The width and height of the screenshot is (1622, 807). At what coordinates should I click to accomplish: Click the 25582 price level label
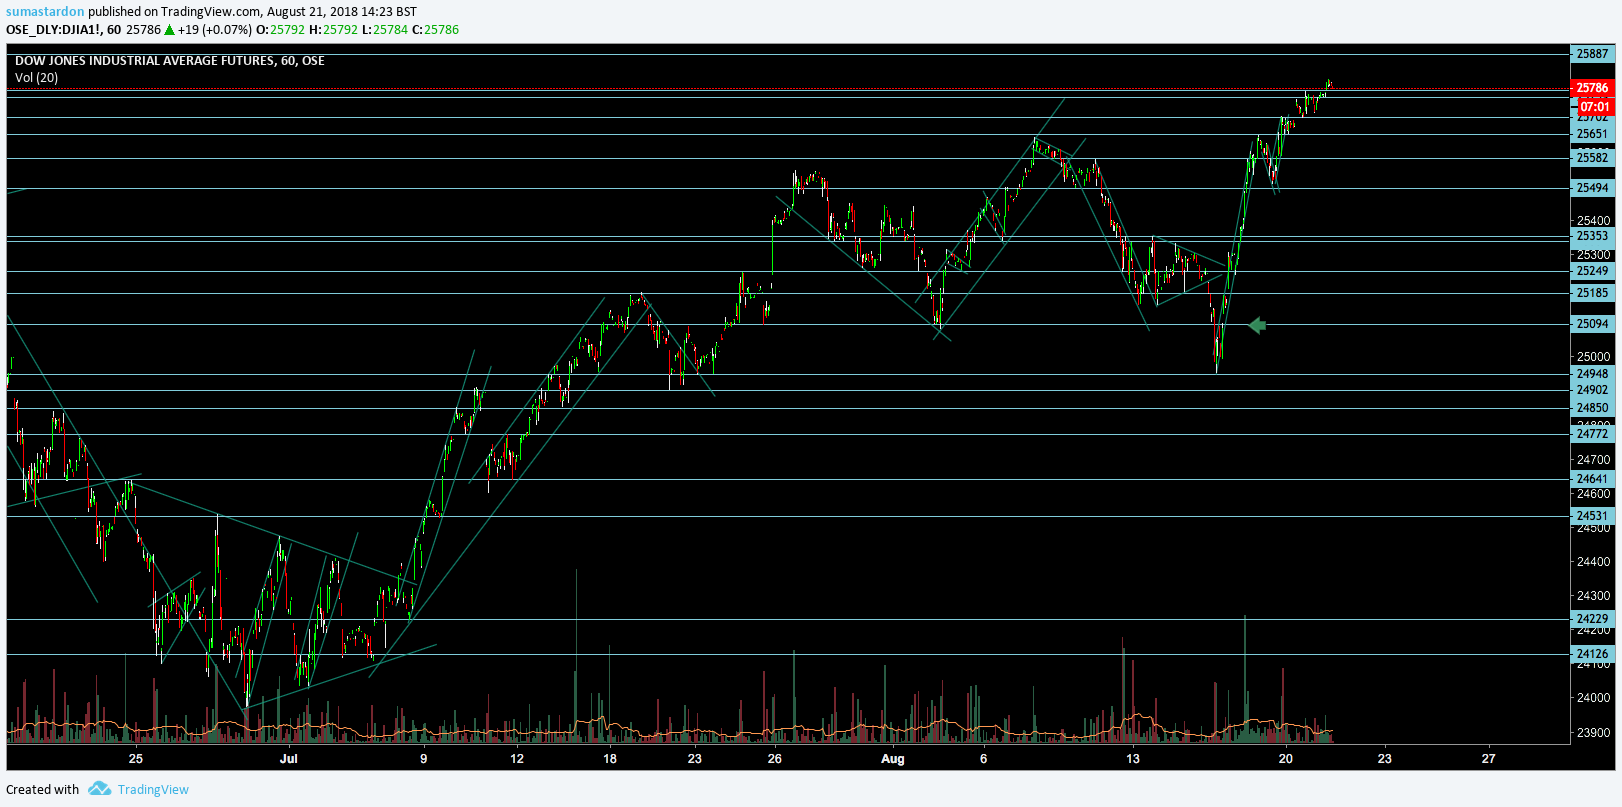1592,158
